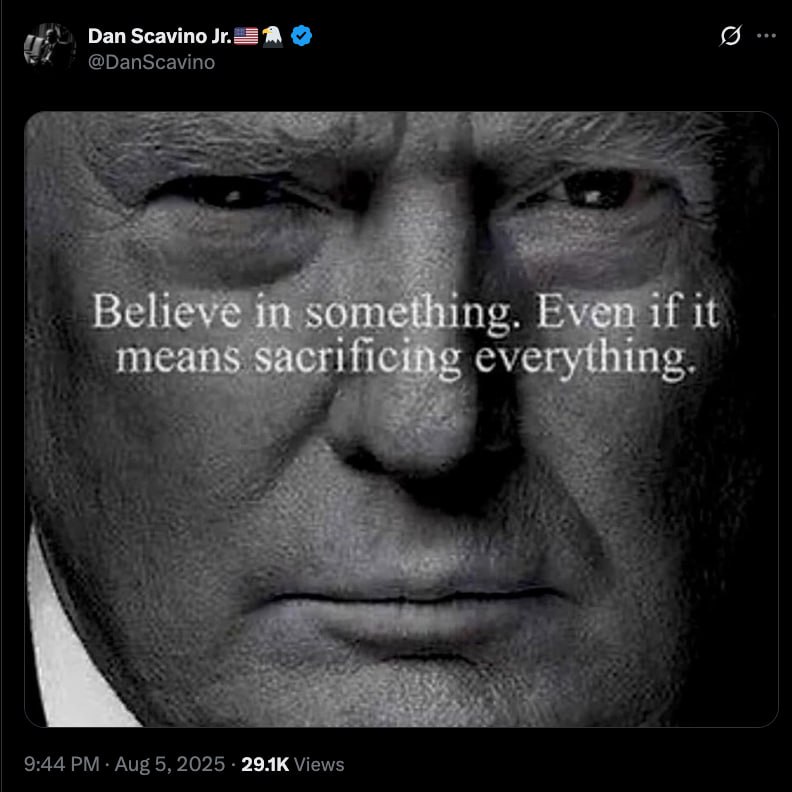Image resolution: width=792 pixels, height=792 pixels.
Task: Click the left-side eye in the photo
Action: point(237,192)
